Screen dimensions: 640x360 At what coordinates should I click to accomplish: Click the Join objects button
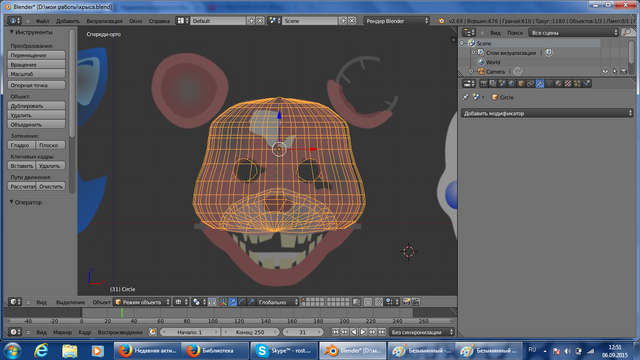pos(36,124)
